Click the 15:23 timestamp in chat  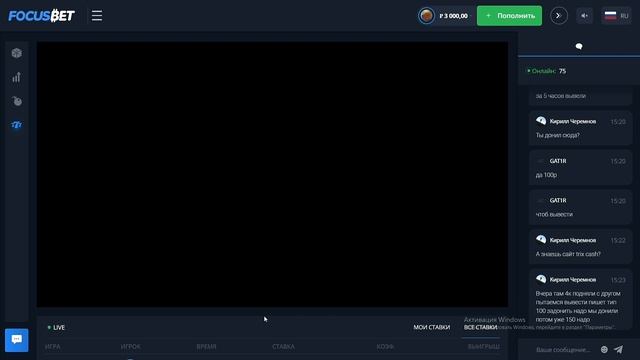[x=618, y=280]
